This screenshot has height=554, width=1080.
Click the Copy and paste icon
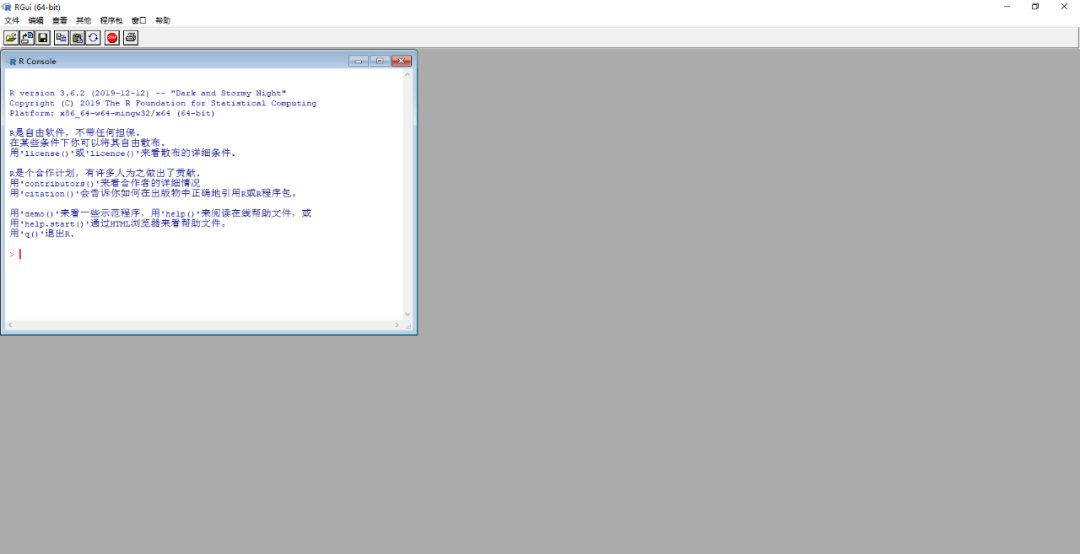(93, 37)
